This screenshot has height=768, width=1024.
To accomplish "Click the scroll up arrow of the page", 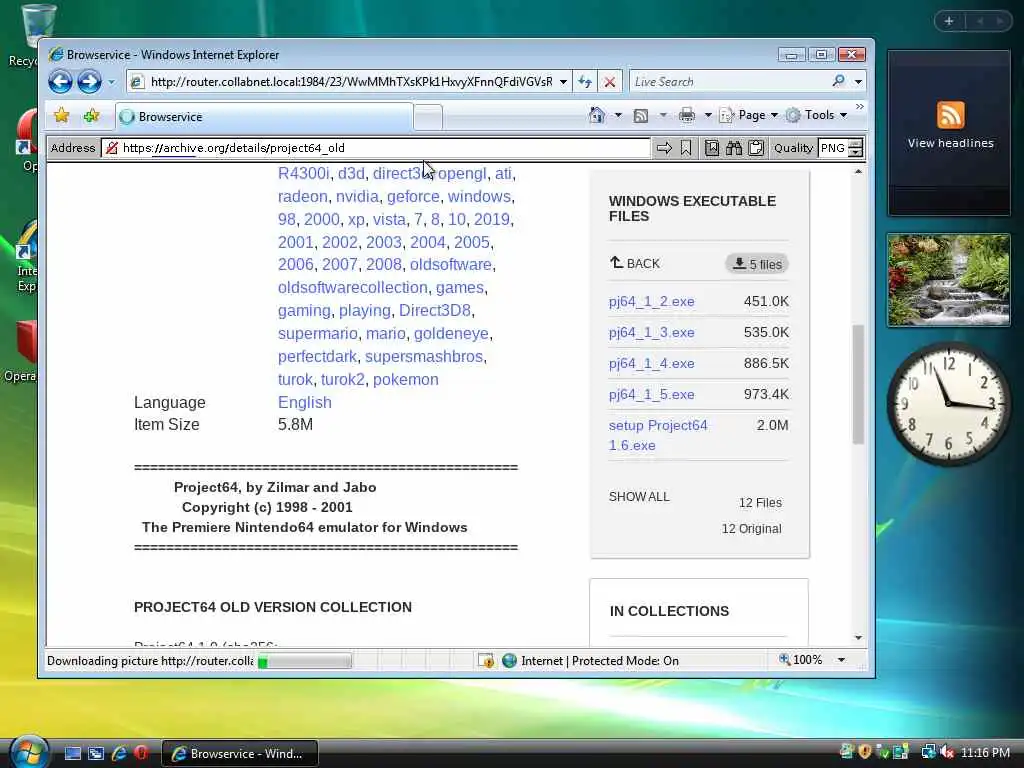I will click(858, 171).
